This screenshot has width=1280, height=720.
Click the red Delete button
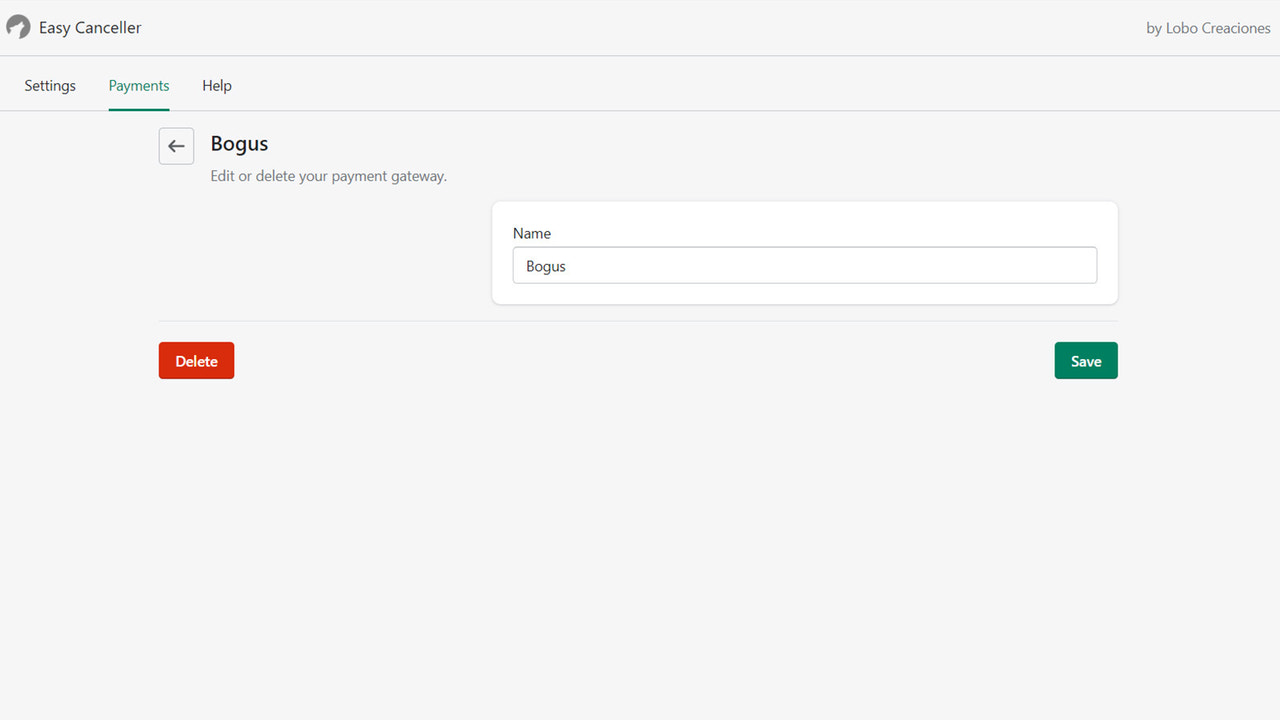click(x=196, y=360)
